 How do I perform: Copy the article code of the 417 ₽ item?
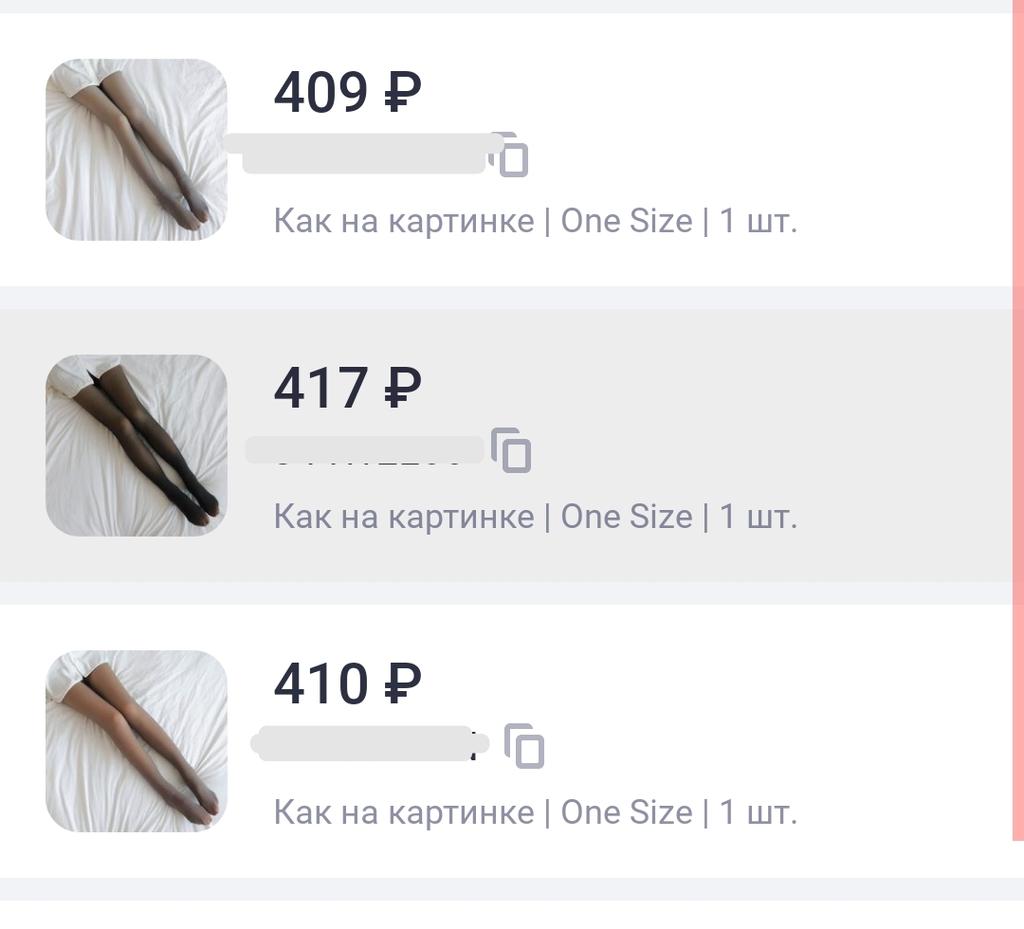512,451
